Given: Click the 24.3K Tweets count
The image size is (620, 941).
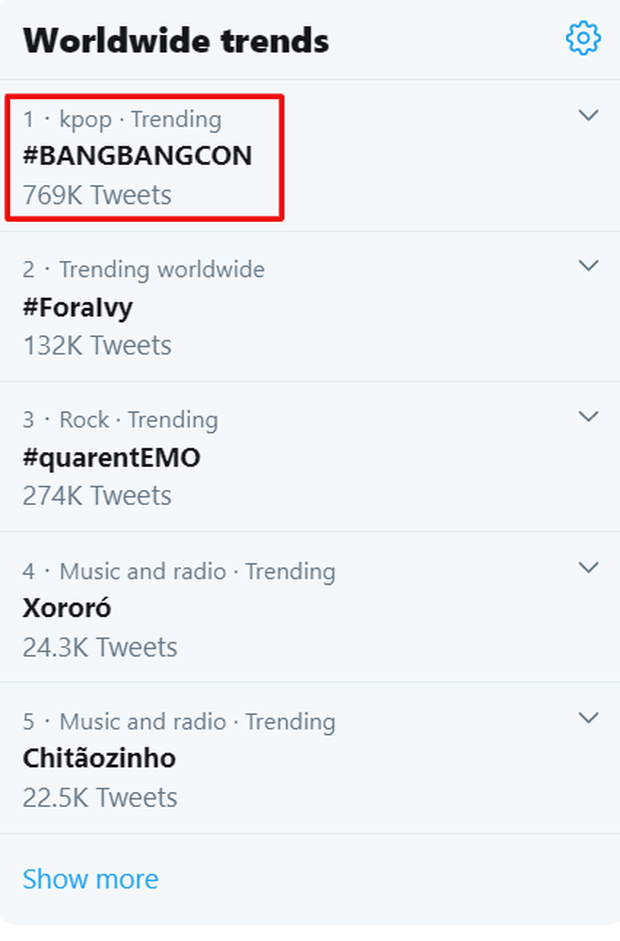Looking at the screenshot, I should [100, 647].
